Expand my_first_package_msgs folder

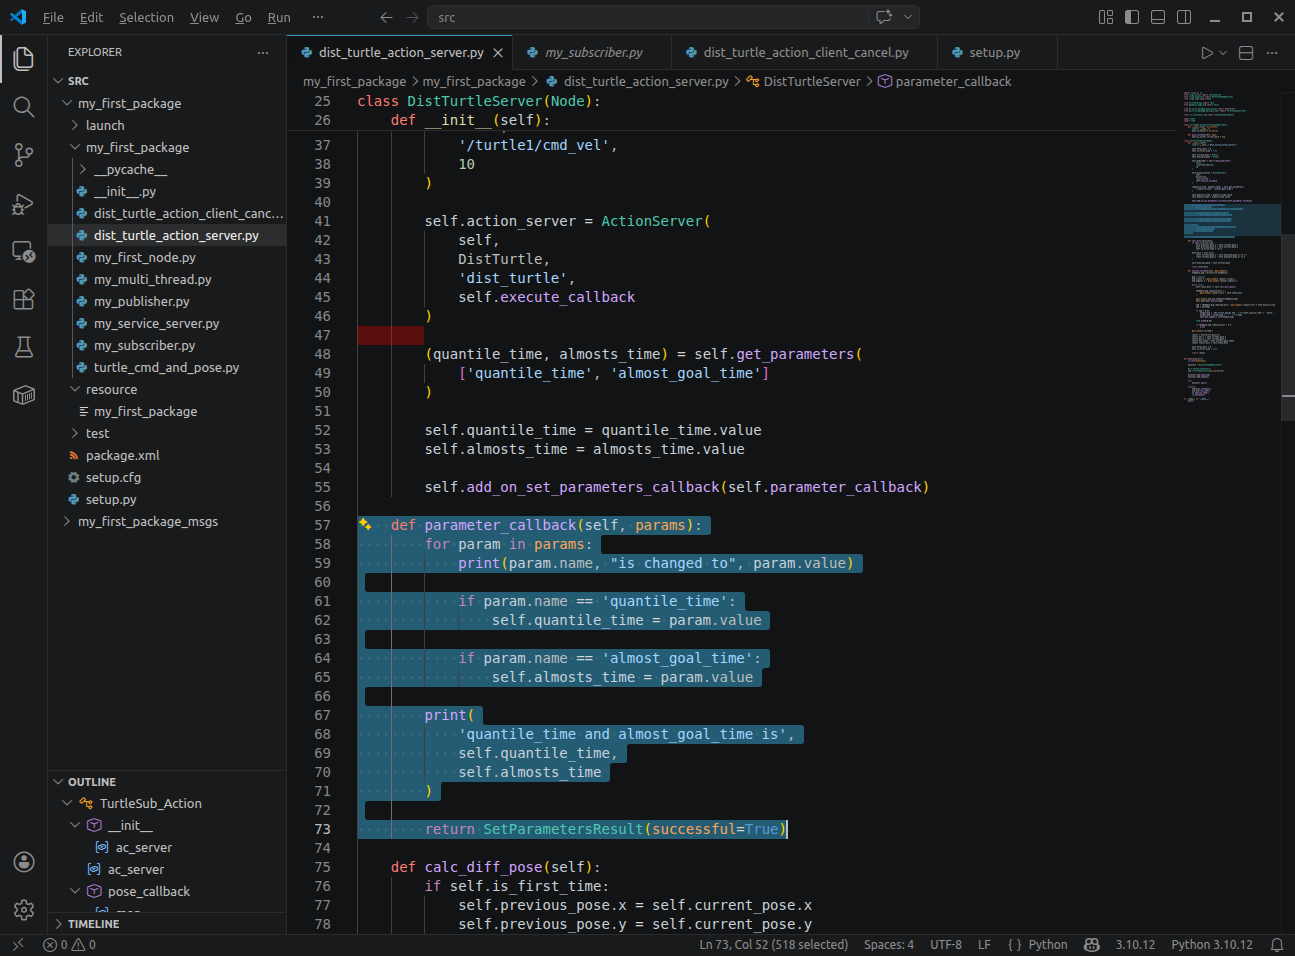pos(67,521)
